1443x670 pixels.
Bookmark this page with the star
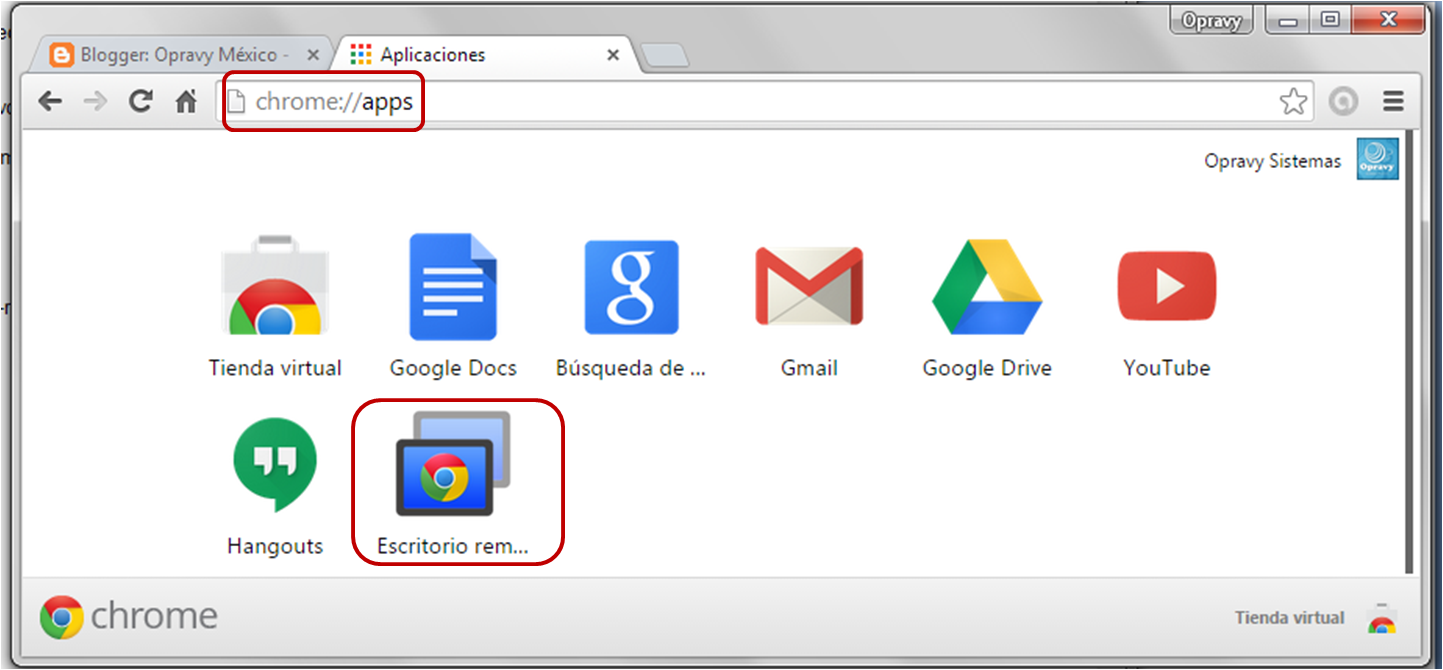(x=1293, y=101)
